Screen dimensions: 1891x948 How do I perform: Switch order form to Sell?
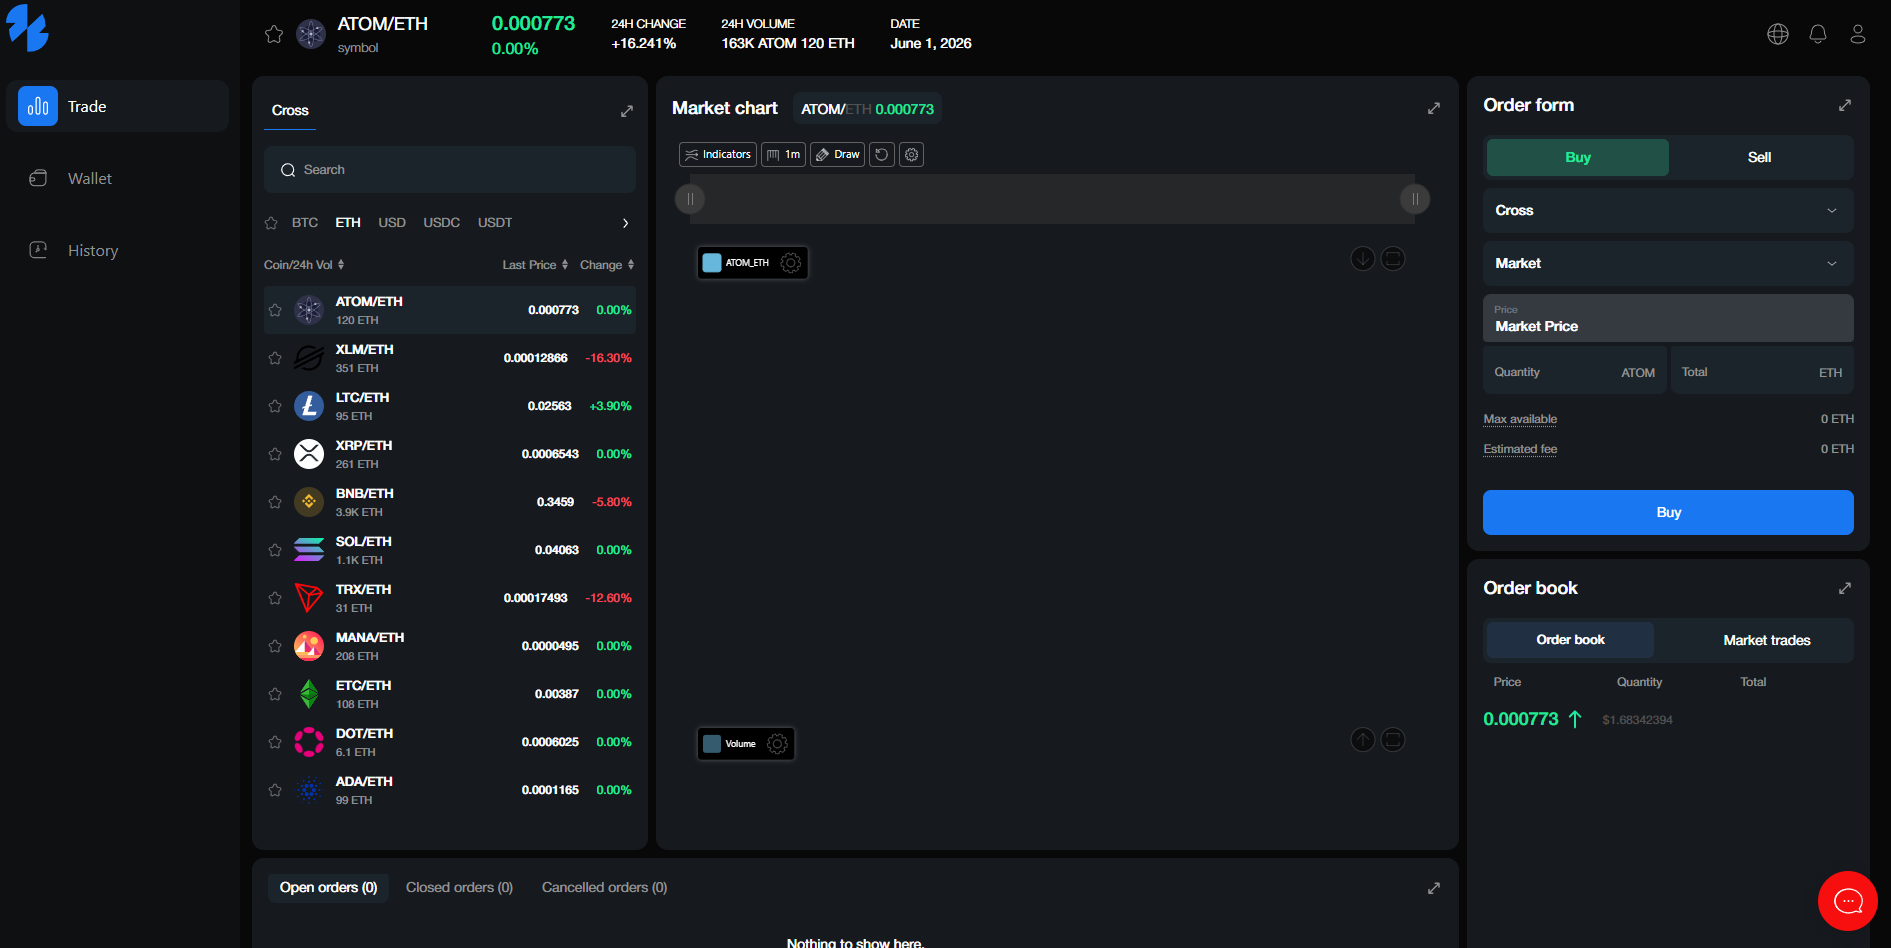1760,157
